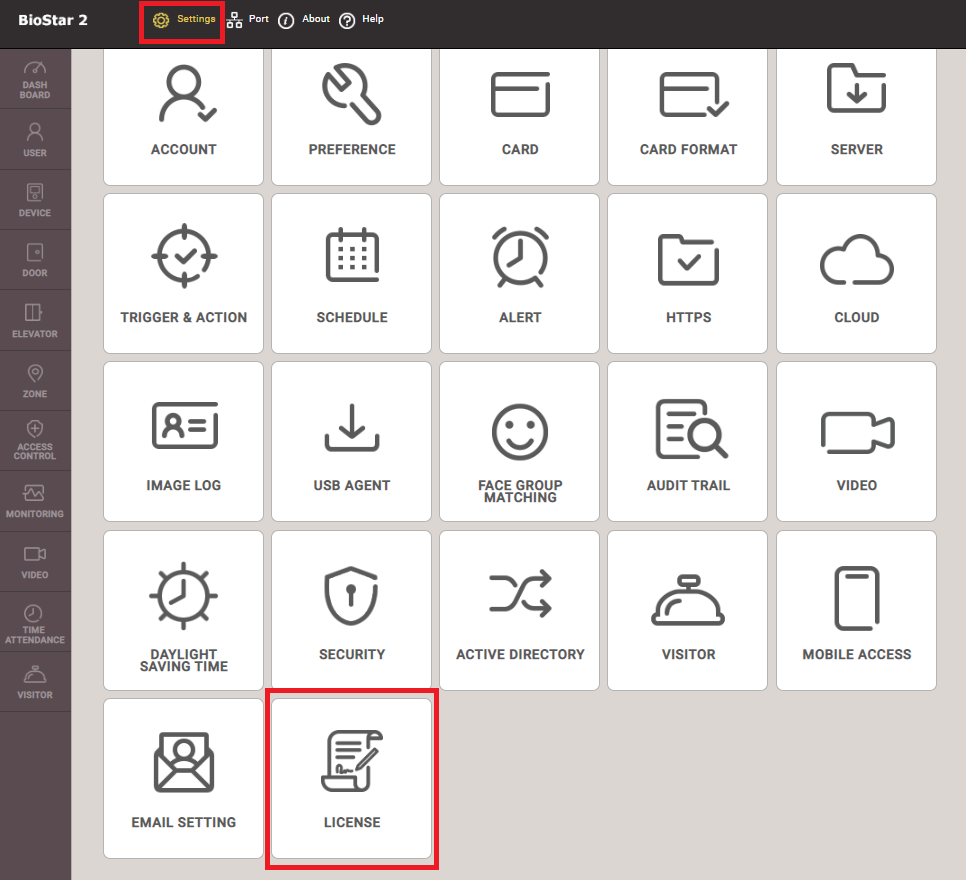Open the Face Group Matching tile
Viewport: 966px width, 880px height.
pyautogui.click(x=520, y=441)
